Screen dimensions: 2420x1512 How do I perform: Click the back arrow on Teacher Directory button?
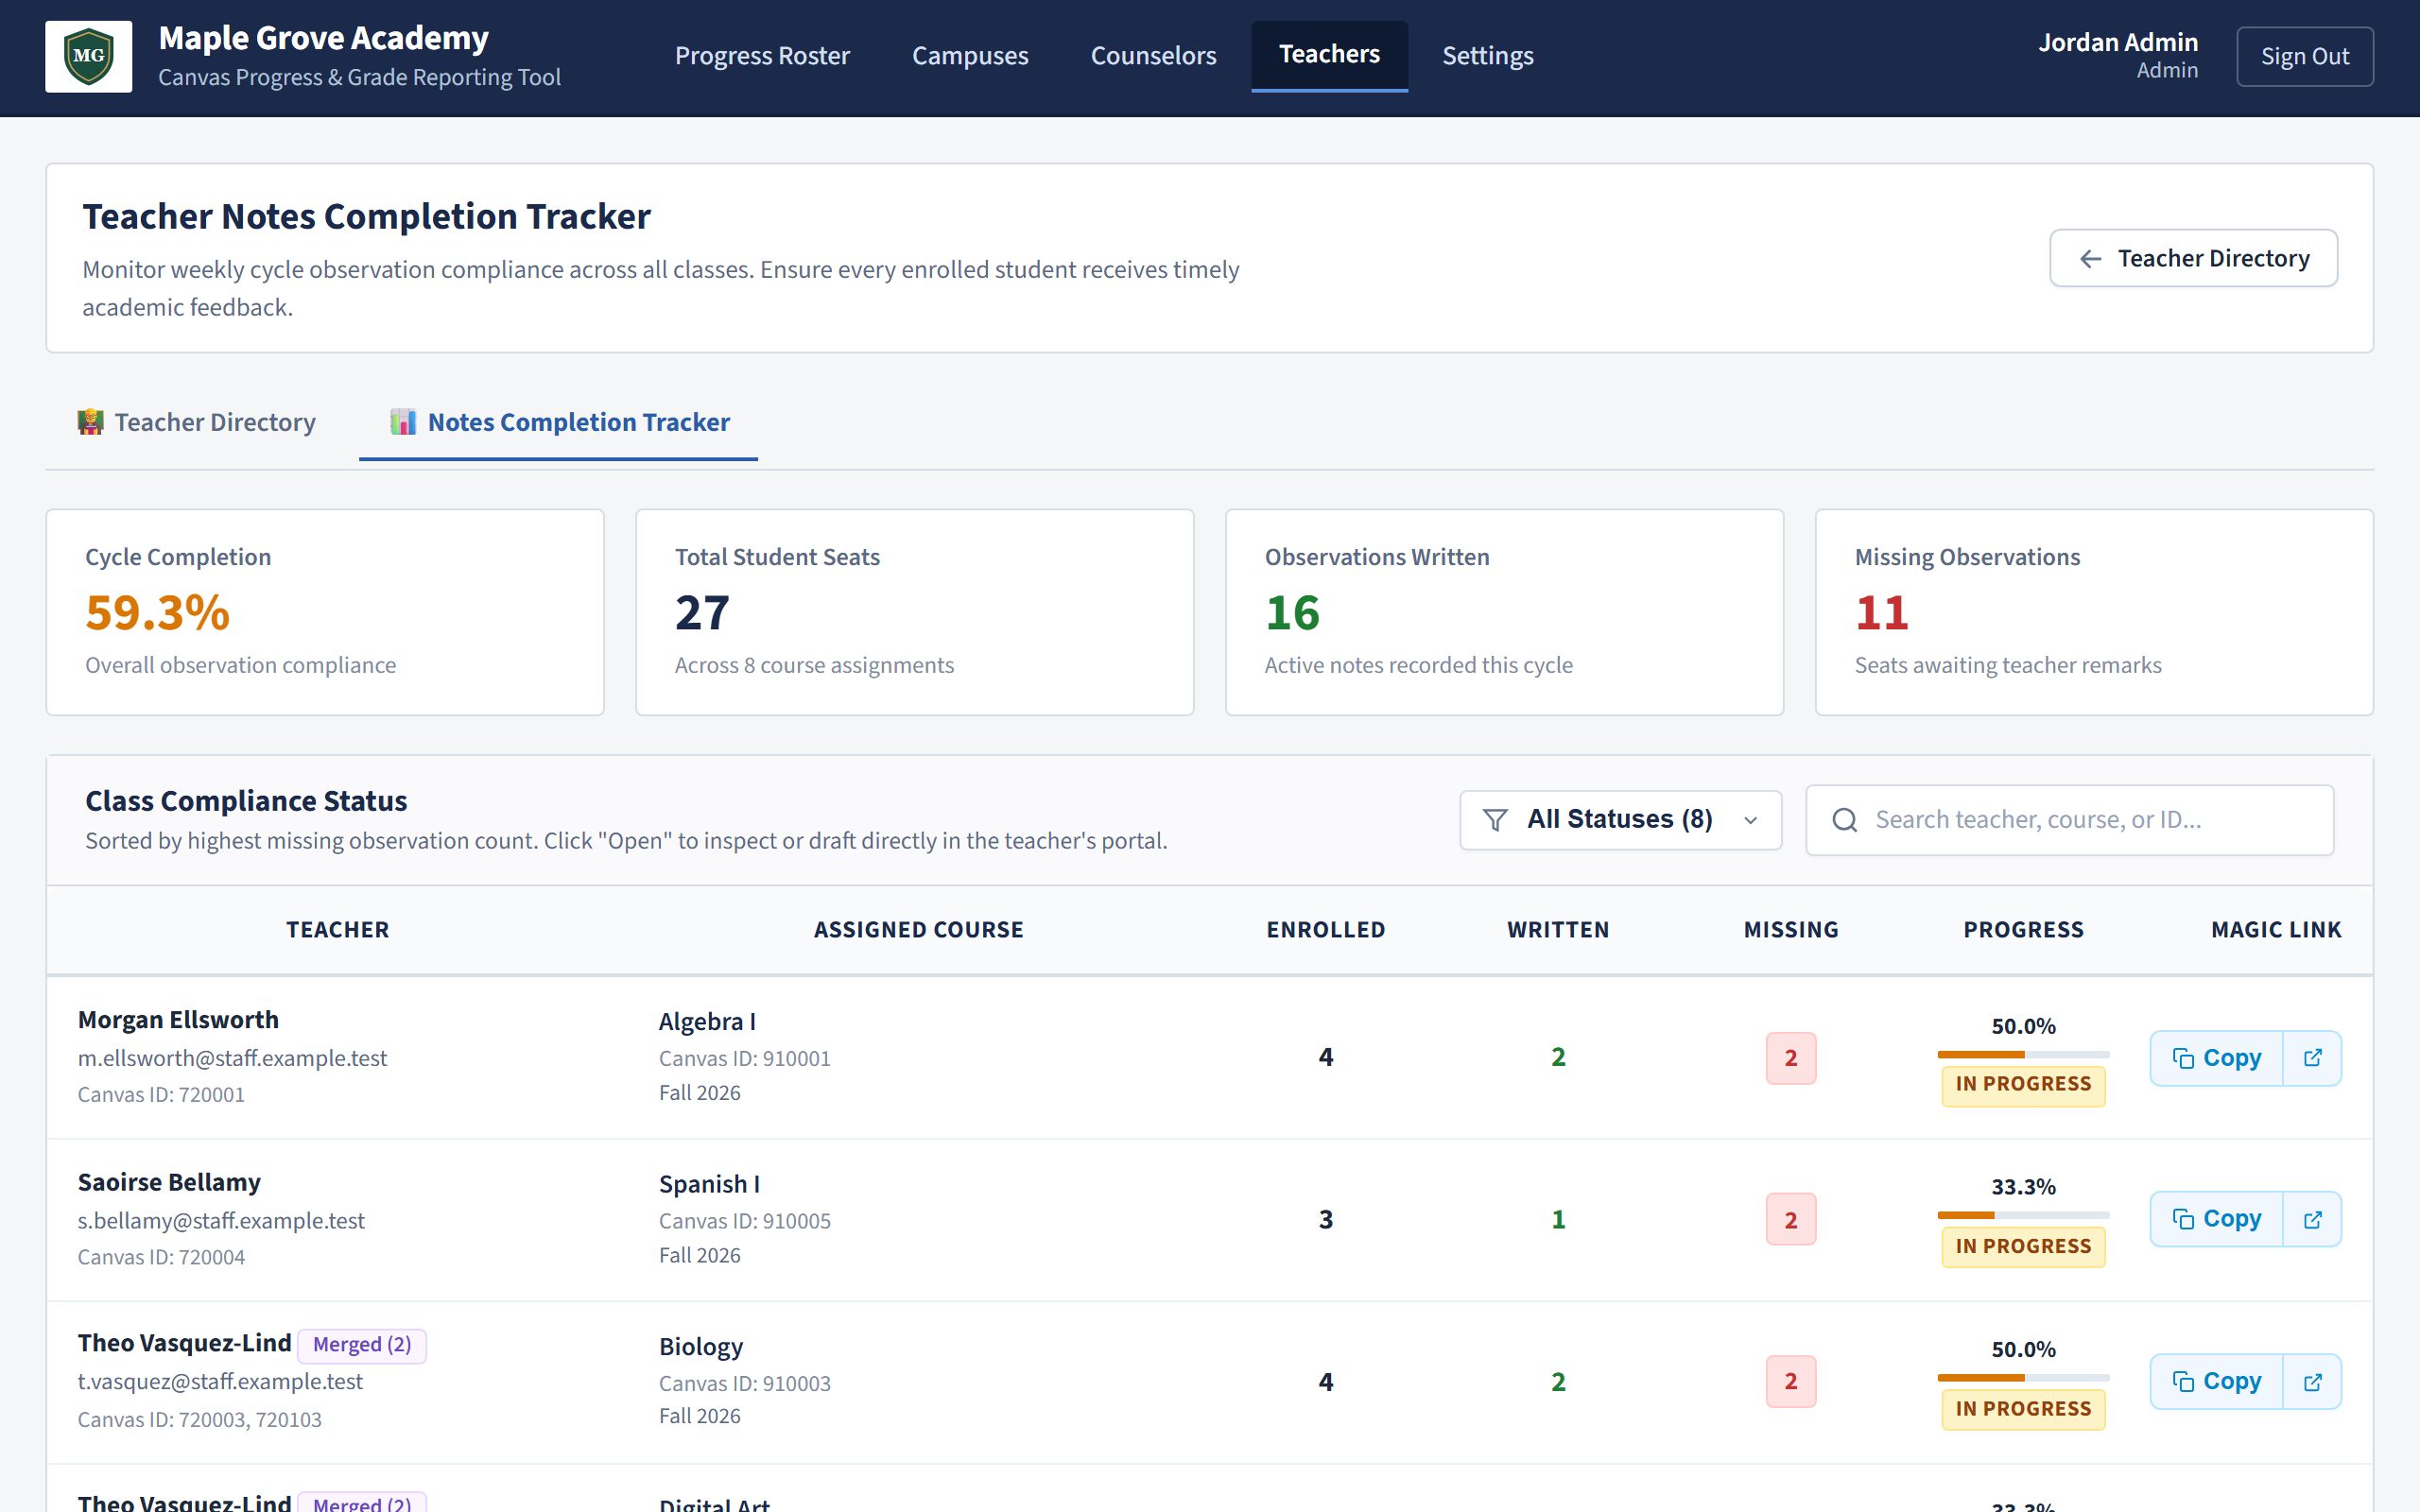[x=2090, y=259]
